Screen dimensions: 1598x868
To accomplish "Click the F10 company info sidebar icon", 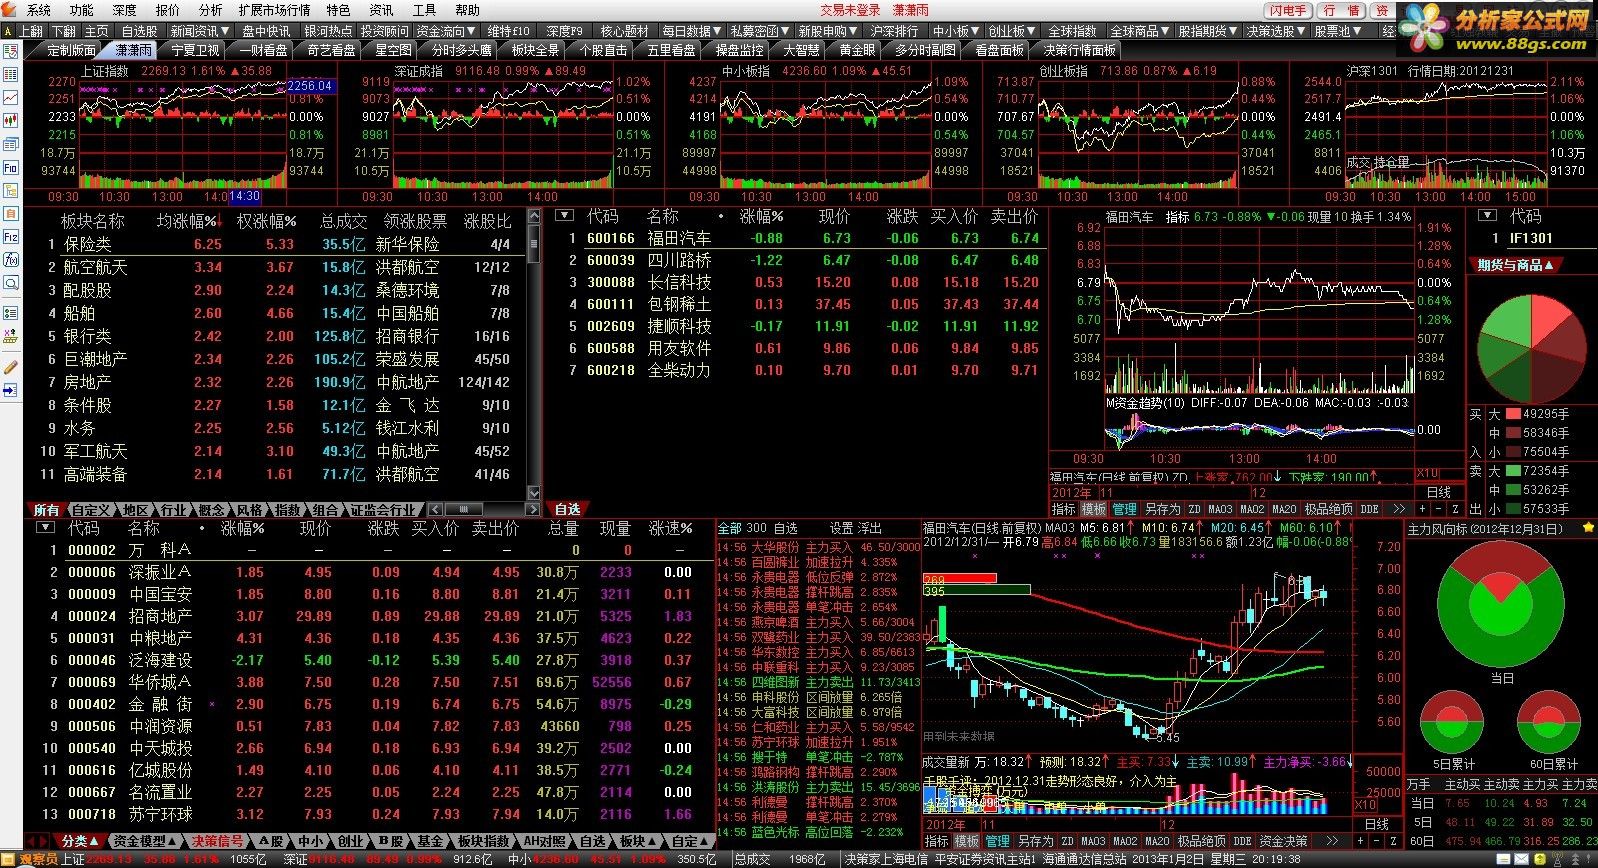I will coord(10,167).
